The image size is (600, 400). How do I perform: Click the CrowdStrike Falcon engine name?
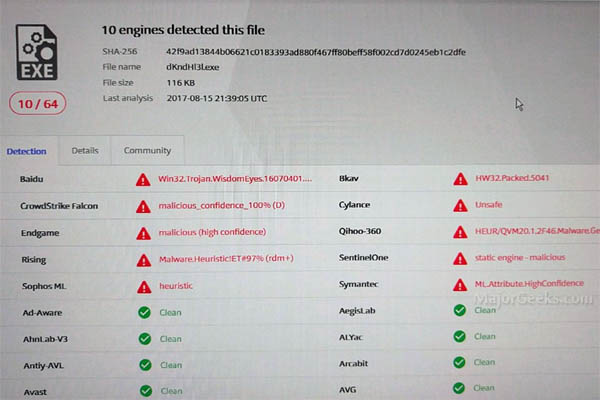point(59,206)
